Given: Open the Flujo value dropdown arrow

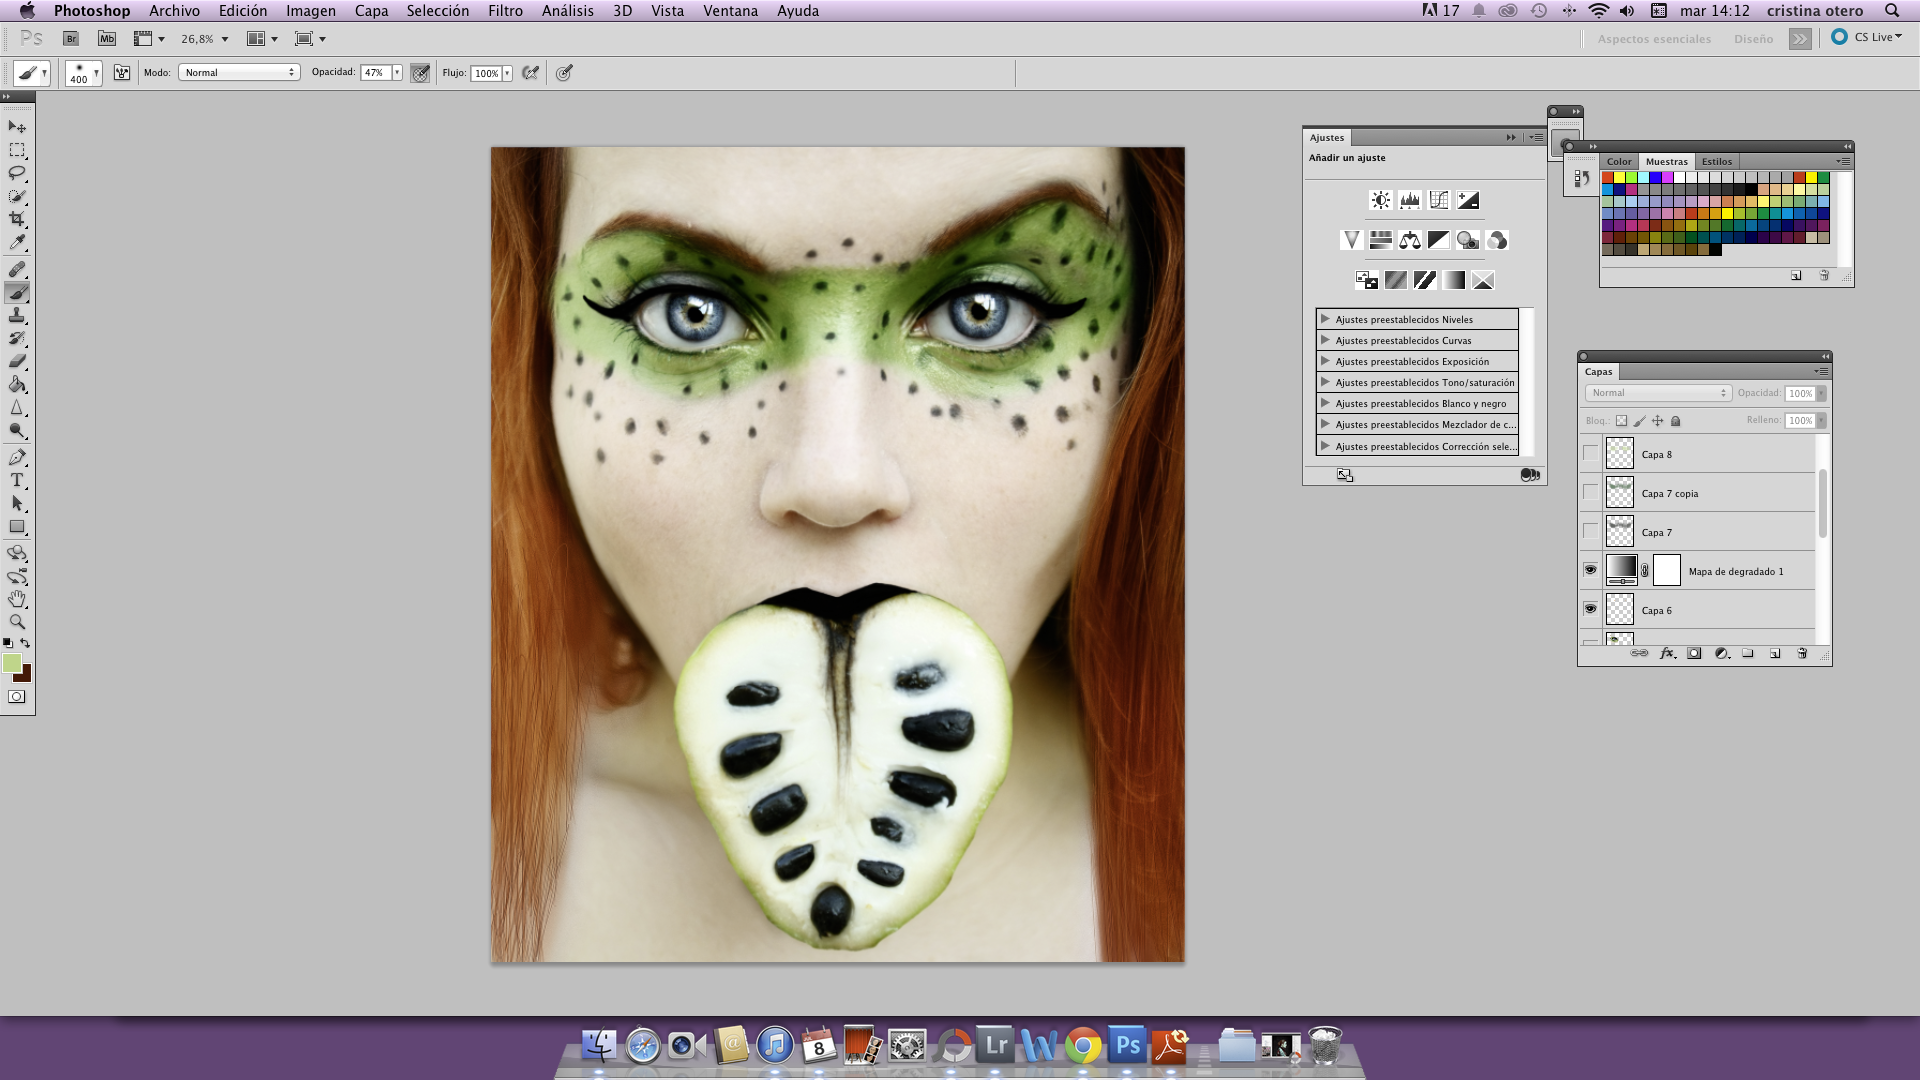Looking at the screenshot, I should pos(508,73).
